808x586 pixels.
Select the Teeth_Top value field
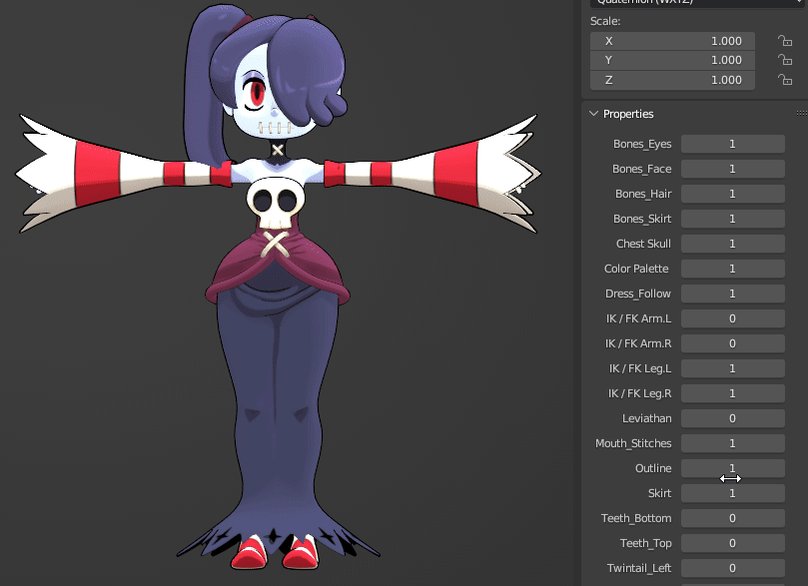[x=733, y=543]
